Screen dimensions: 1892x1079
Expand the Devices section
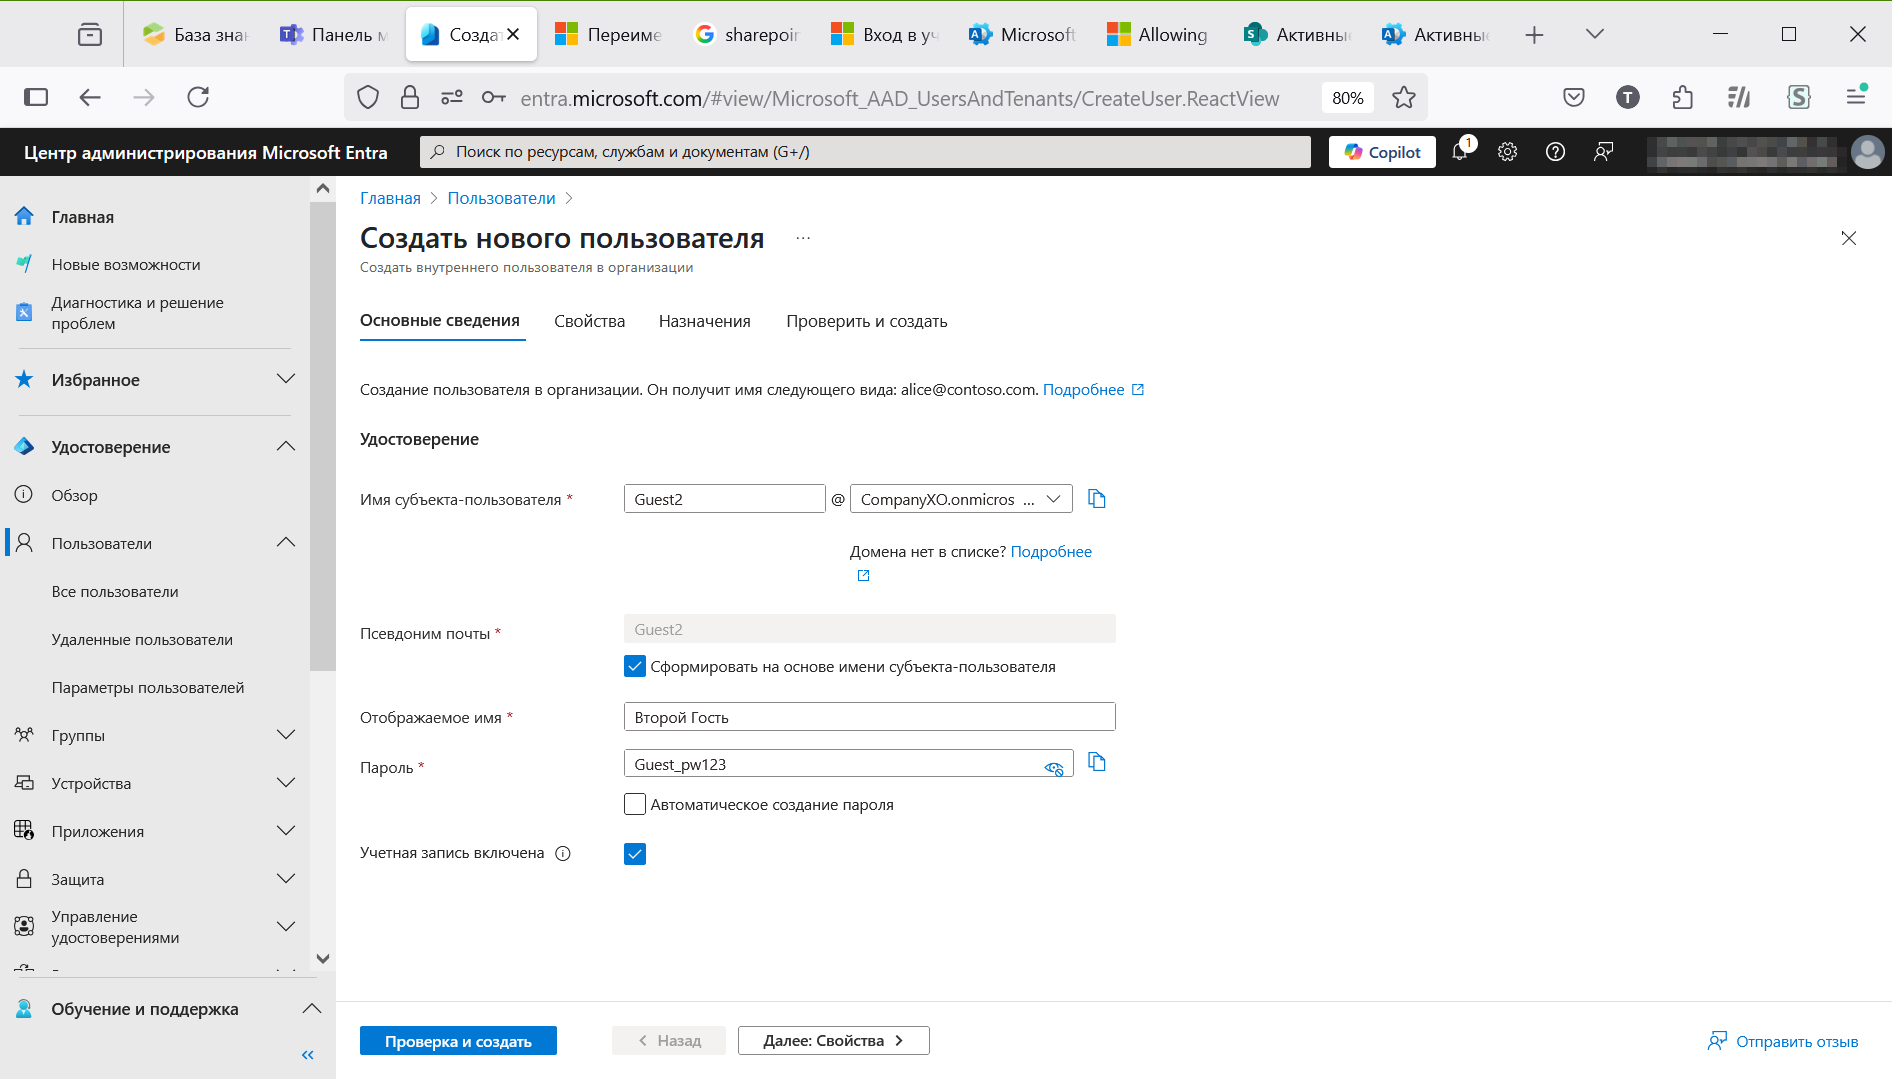tap(286, 783)
